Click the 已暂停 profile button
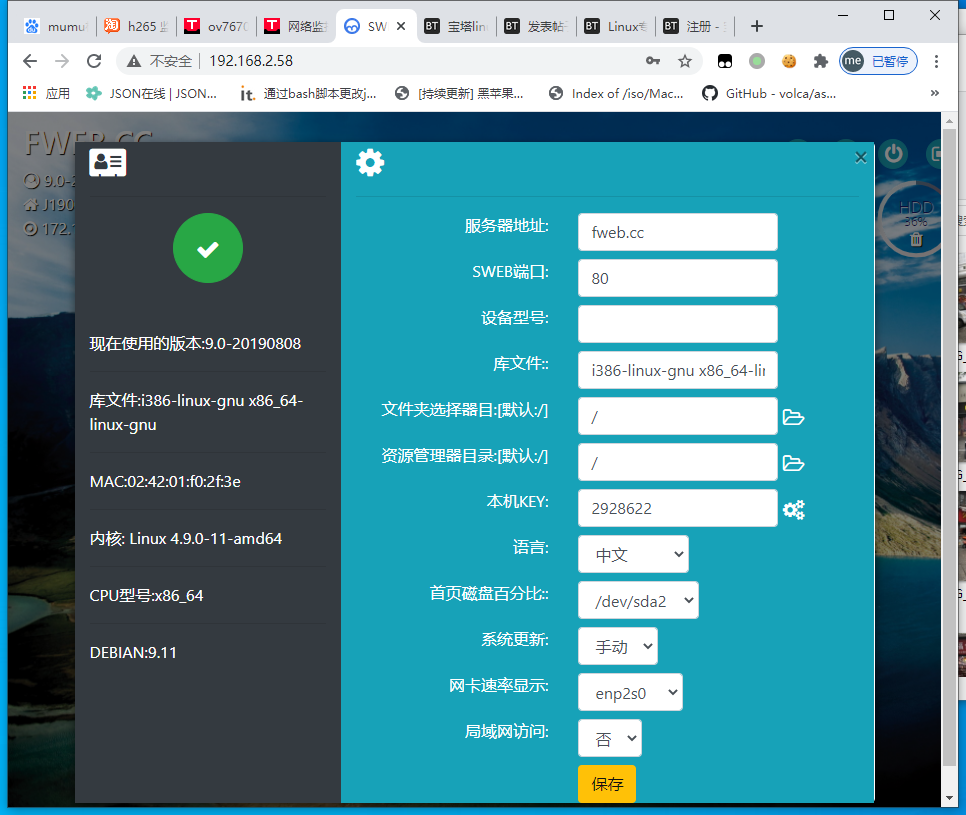The image size is (966, 815). click(x=879, y=61)
